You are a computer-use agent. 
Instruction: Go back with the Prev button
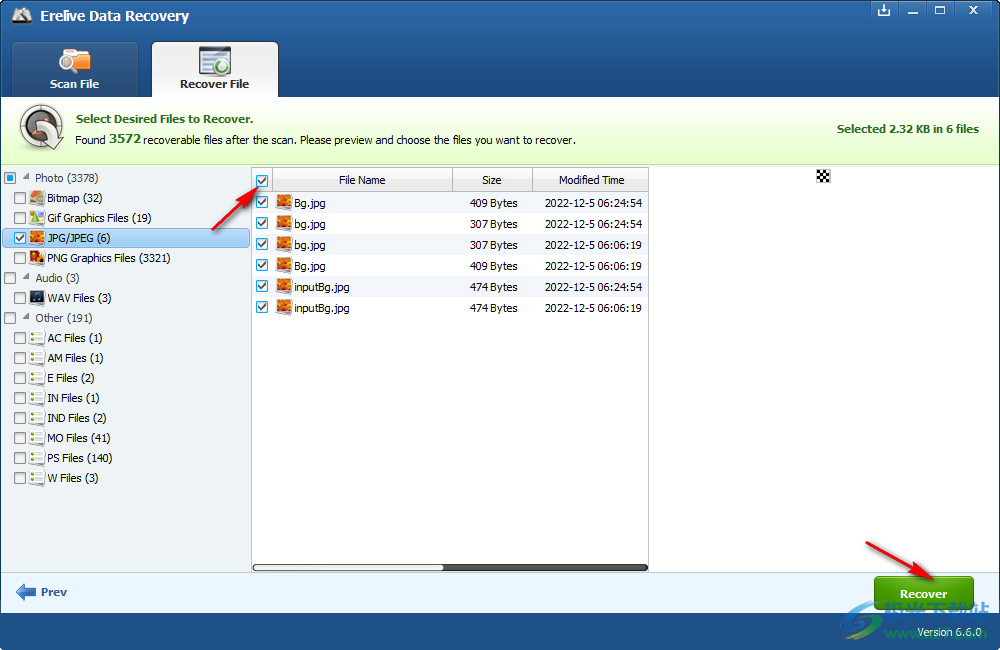point(41,592)
